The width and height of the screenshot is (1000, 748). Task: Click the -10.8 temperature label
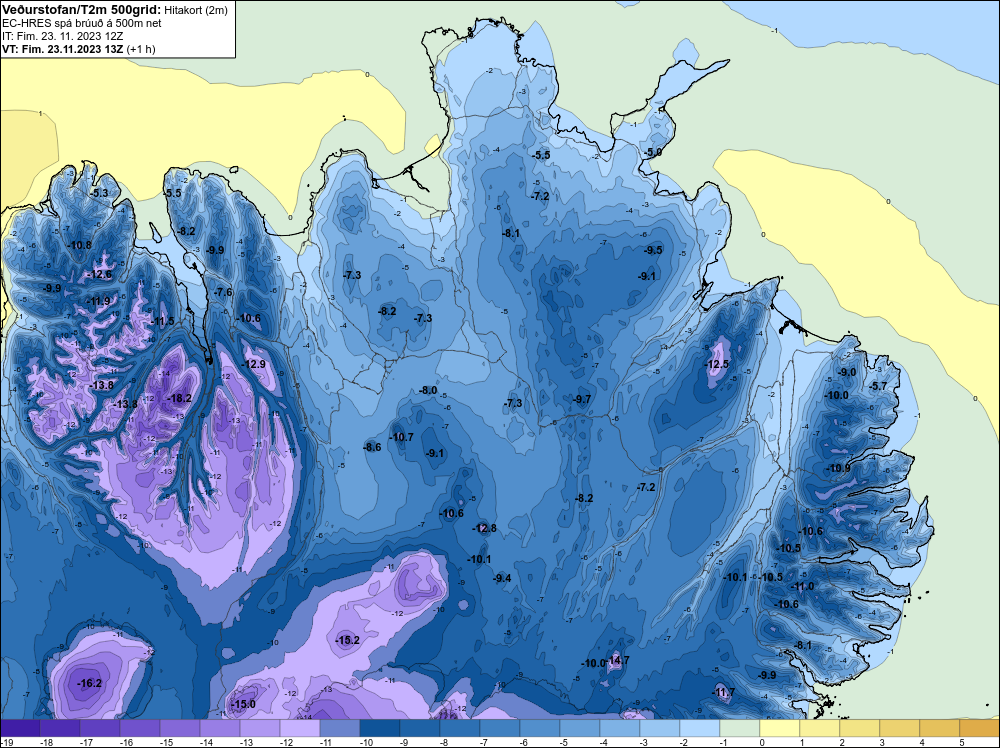click(x=79, y=245)
